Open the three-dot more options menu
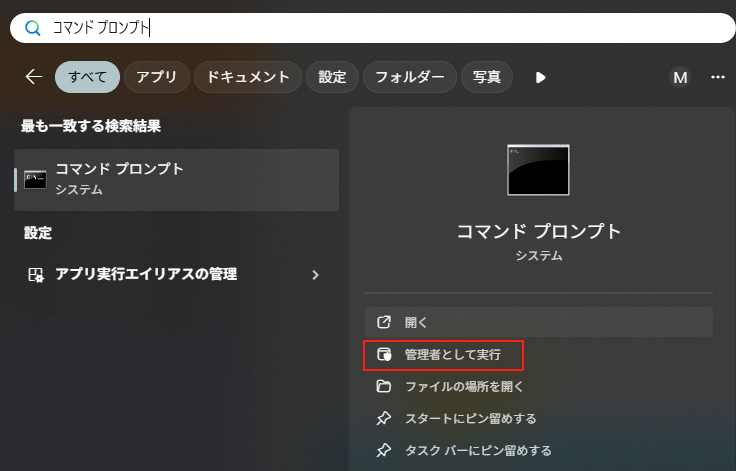Viewport: 736px width, 471px height. pyautogui.click(x=718, y=77)
